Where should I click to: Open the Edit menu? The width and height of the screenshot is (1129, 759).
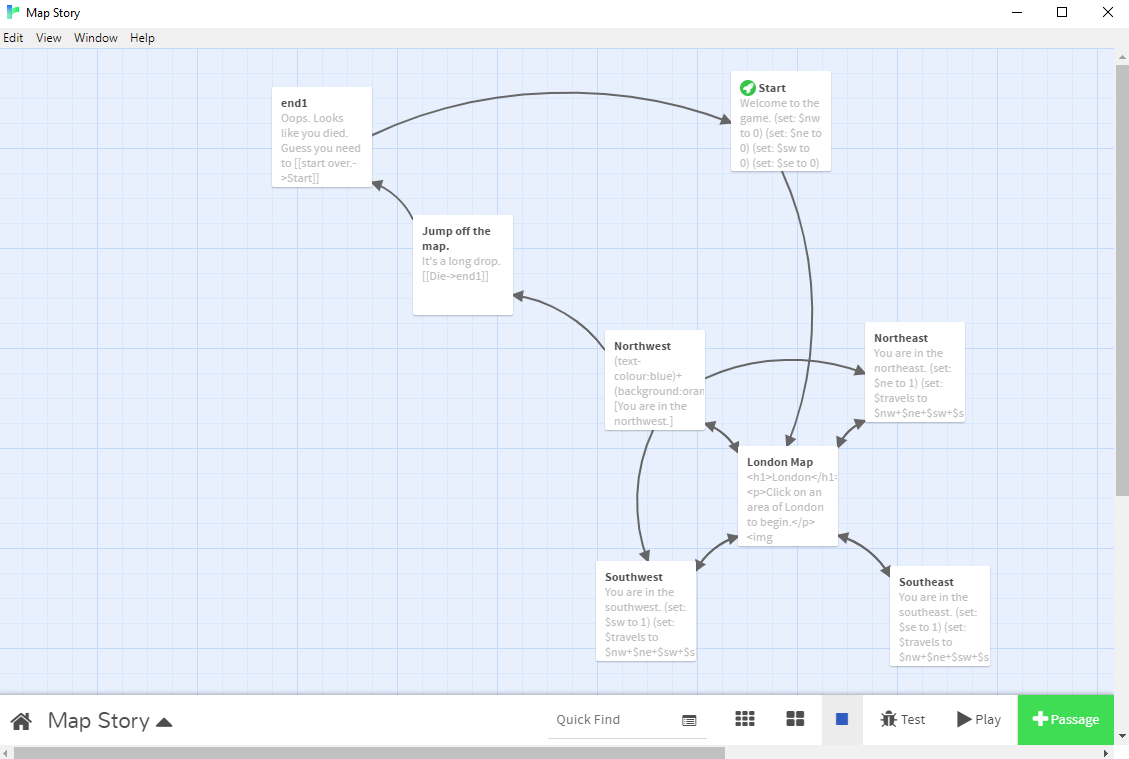pyautogui.click(x=13, y=38)
